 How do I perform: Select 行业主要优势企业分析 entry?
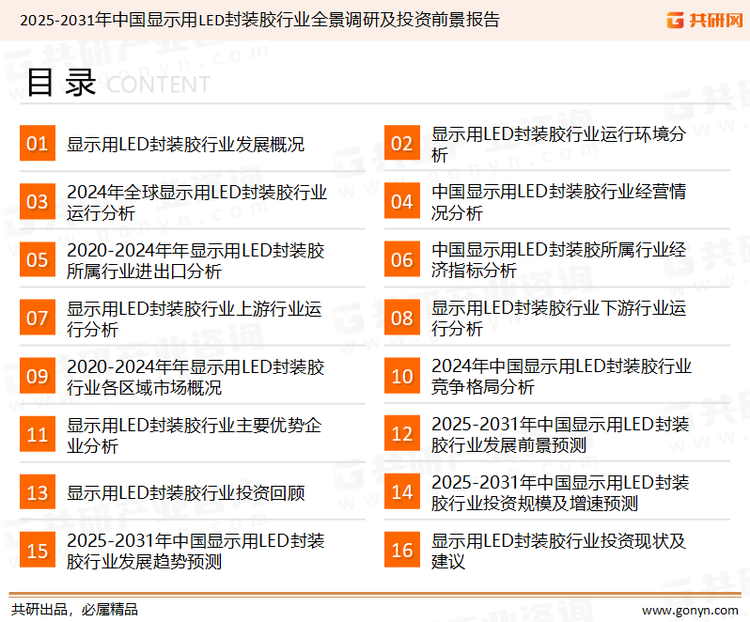point(194,435)
